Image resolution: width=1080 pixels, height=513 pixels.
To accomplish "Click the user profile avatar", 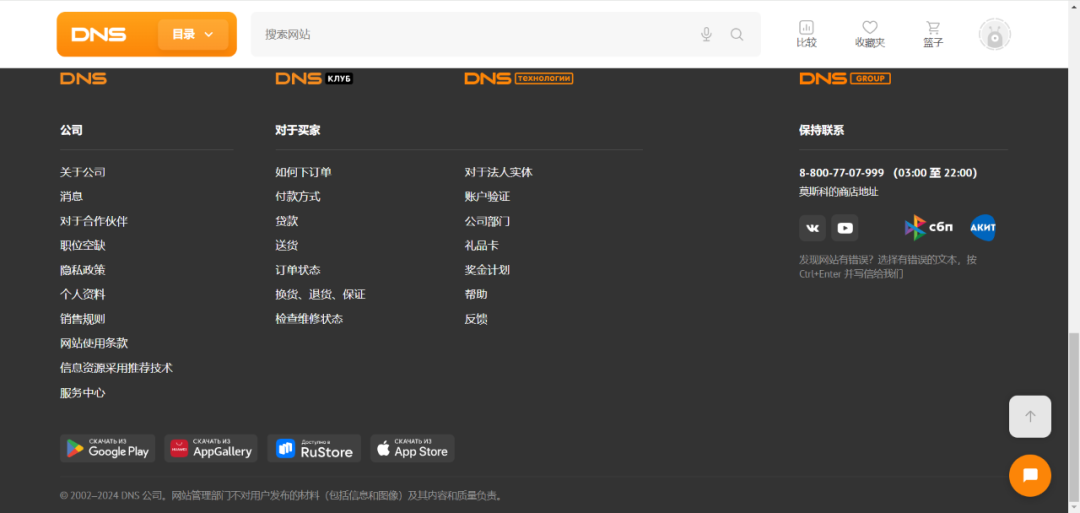I will [x=995, y=34].
